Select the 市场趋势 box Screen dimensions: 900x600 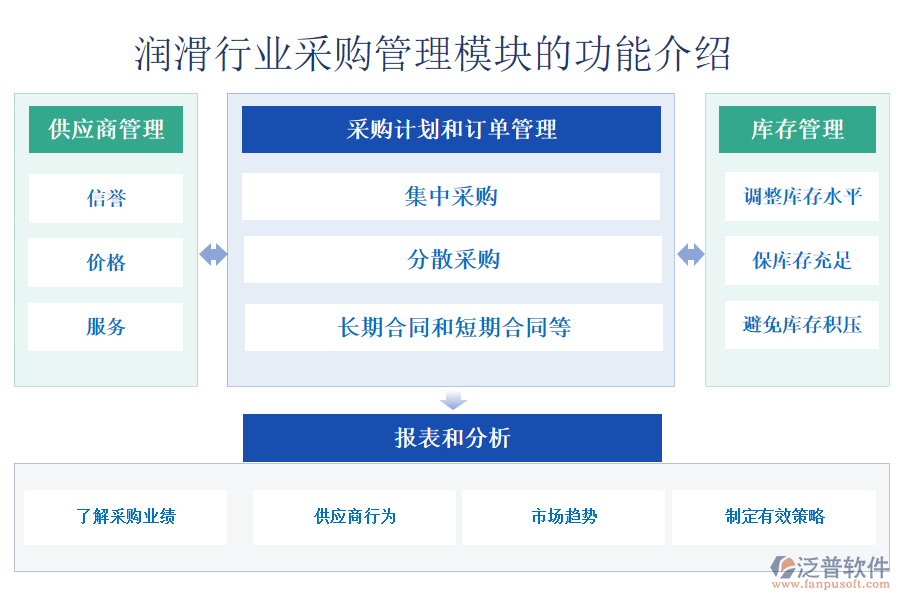[564, 517]
